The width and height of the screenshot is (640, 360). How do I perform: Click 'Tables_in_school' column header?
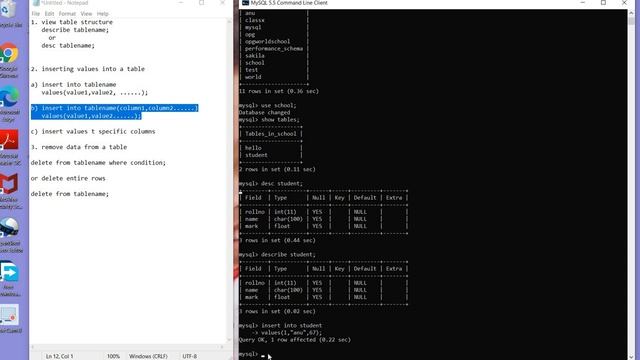271,133
